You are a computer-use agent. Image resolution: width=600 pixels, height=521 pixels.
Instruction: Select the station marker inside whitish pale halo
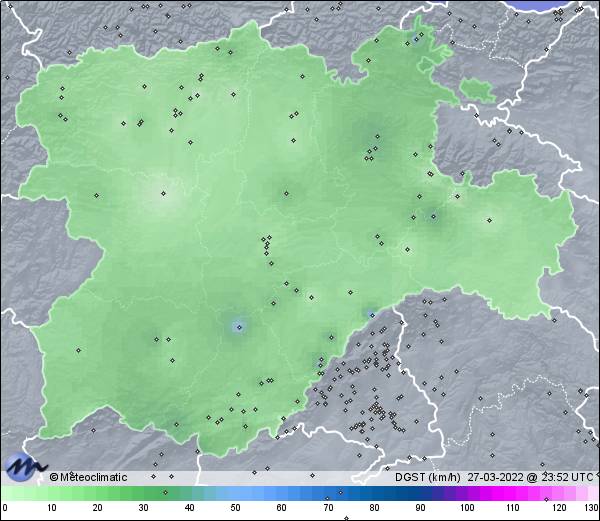(x=163, y=194)
